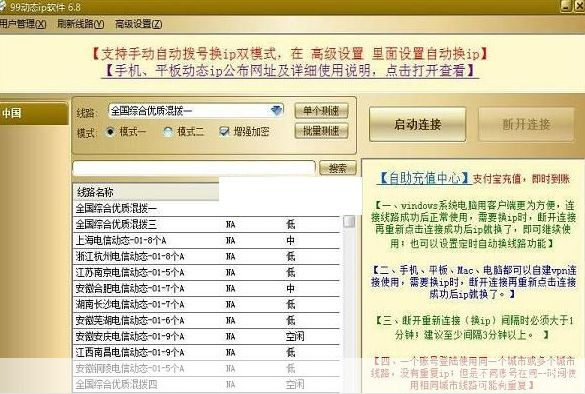Select row 全国综合优质混拨三
The width and height of the screenshot is (585, 394).
[206, 224]
